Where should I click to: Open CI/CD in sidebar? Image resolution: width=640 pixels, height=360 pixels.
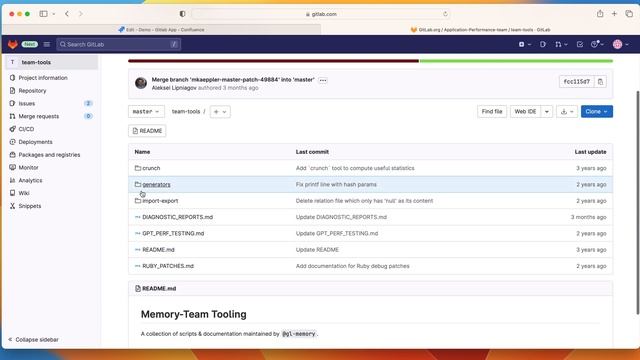26,129
